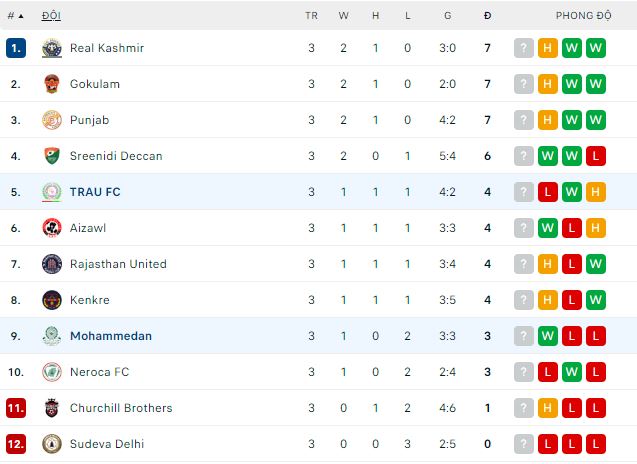The height and width of the screenshot is (464, 637).
Task: Open the Neroca FC team link
Action: [x=99, y=372]
